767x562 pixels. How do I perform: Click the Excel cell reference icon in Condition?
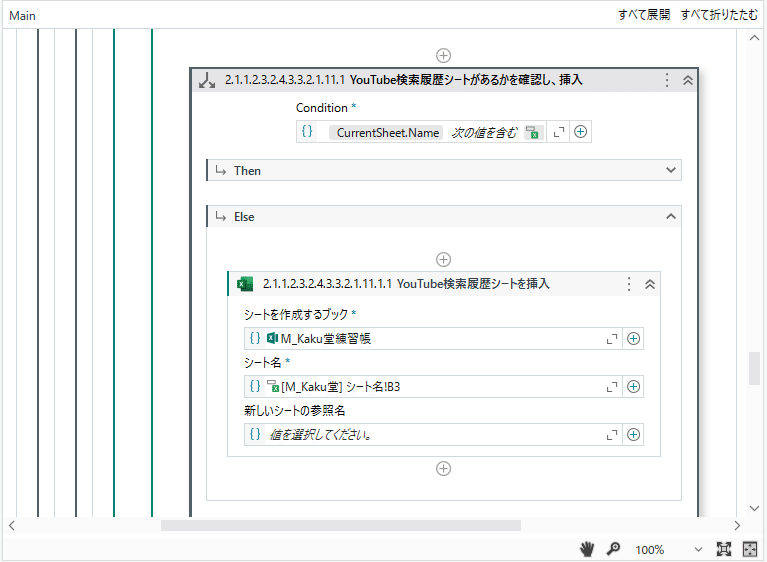532,132
